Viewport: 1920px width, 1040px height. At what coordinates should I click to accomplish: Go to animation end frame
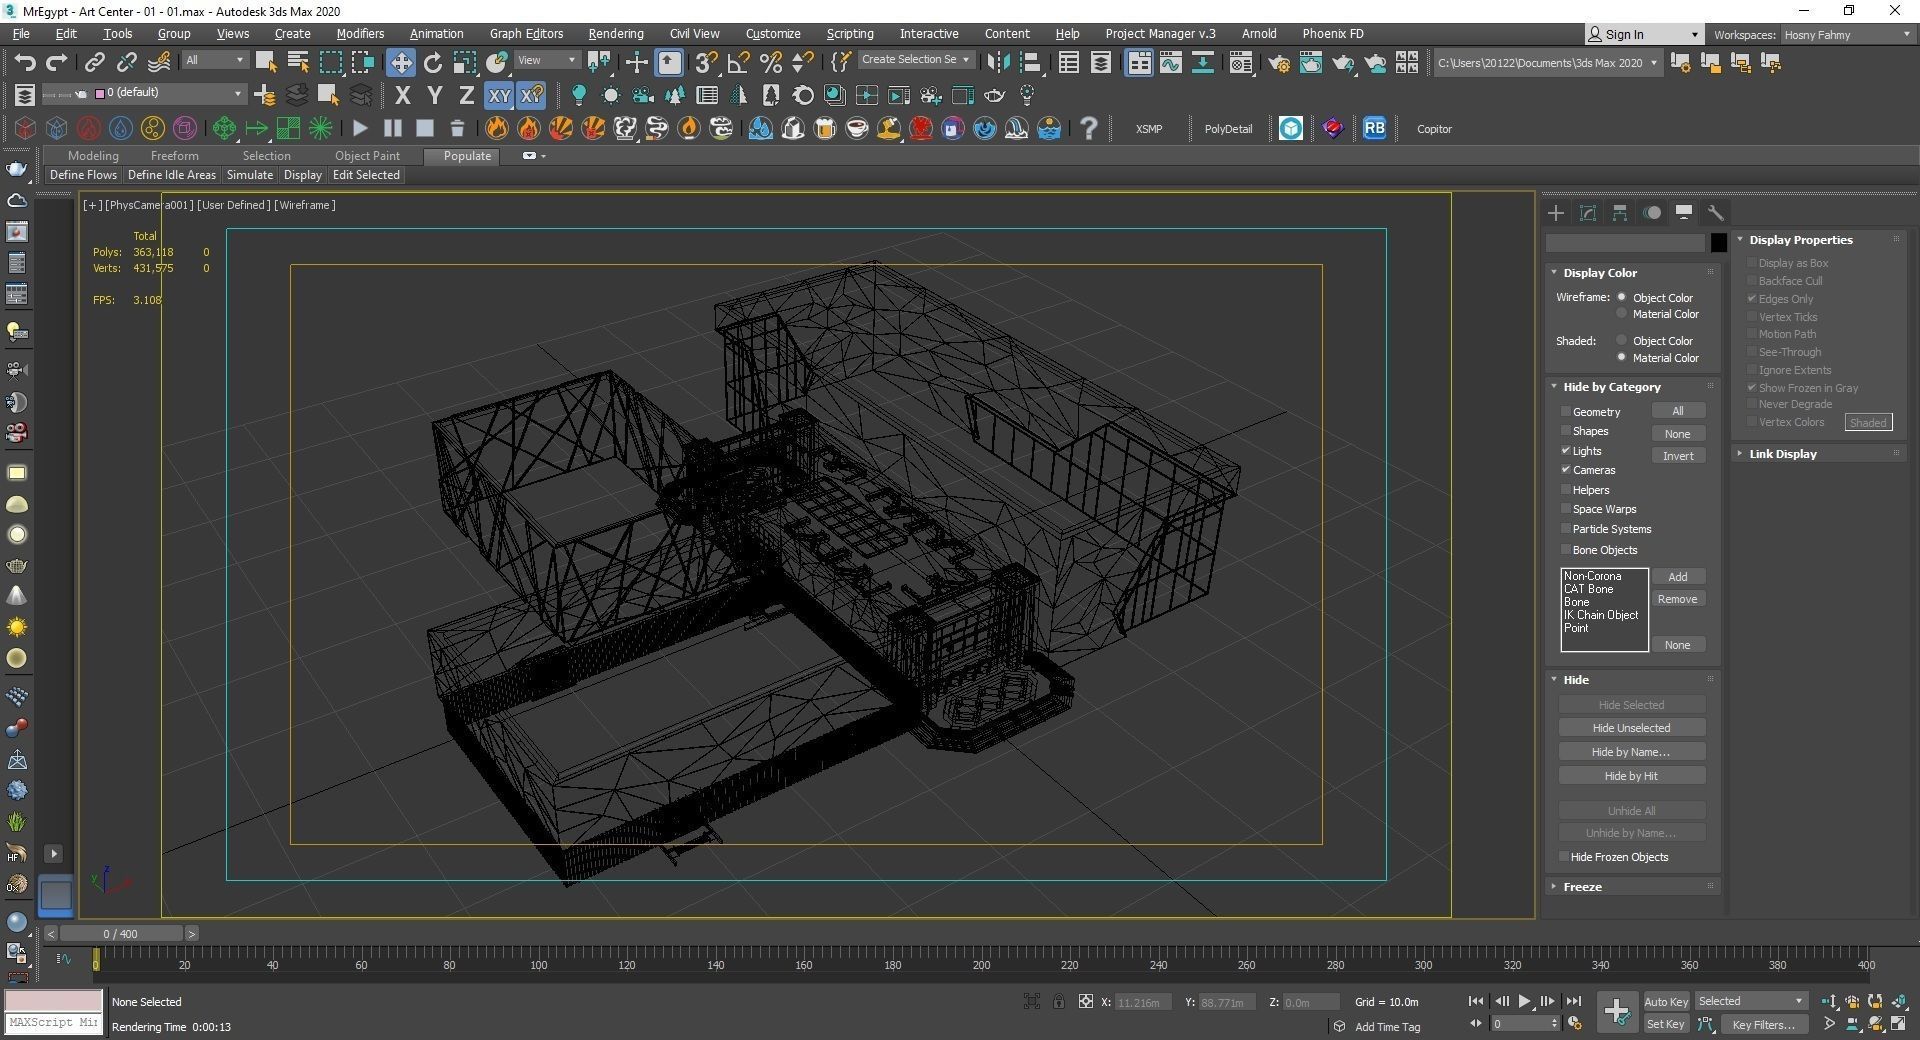point(1573,1001)
